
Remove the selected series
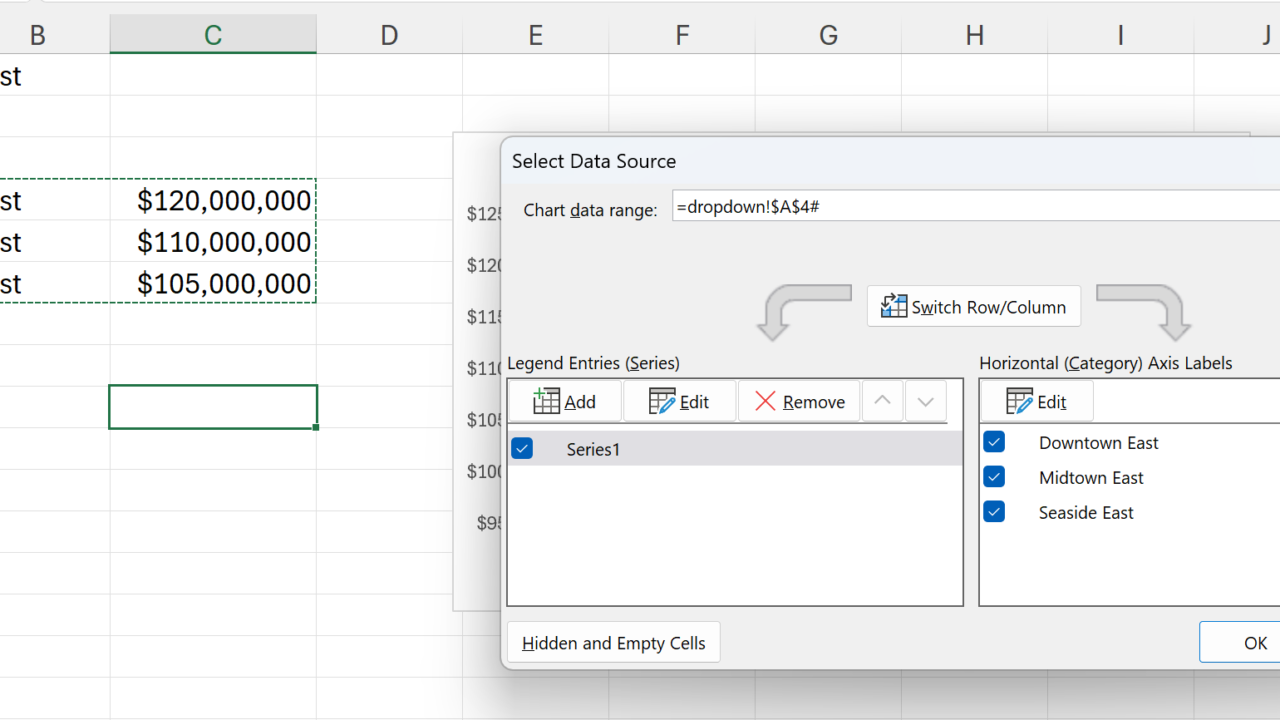[799, 402]
